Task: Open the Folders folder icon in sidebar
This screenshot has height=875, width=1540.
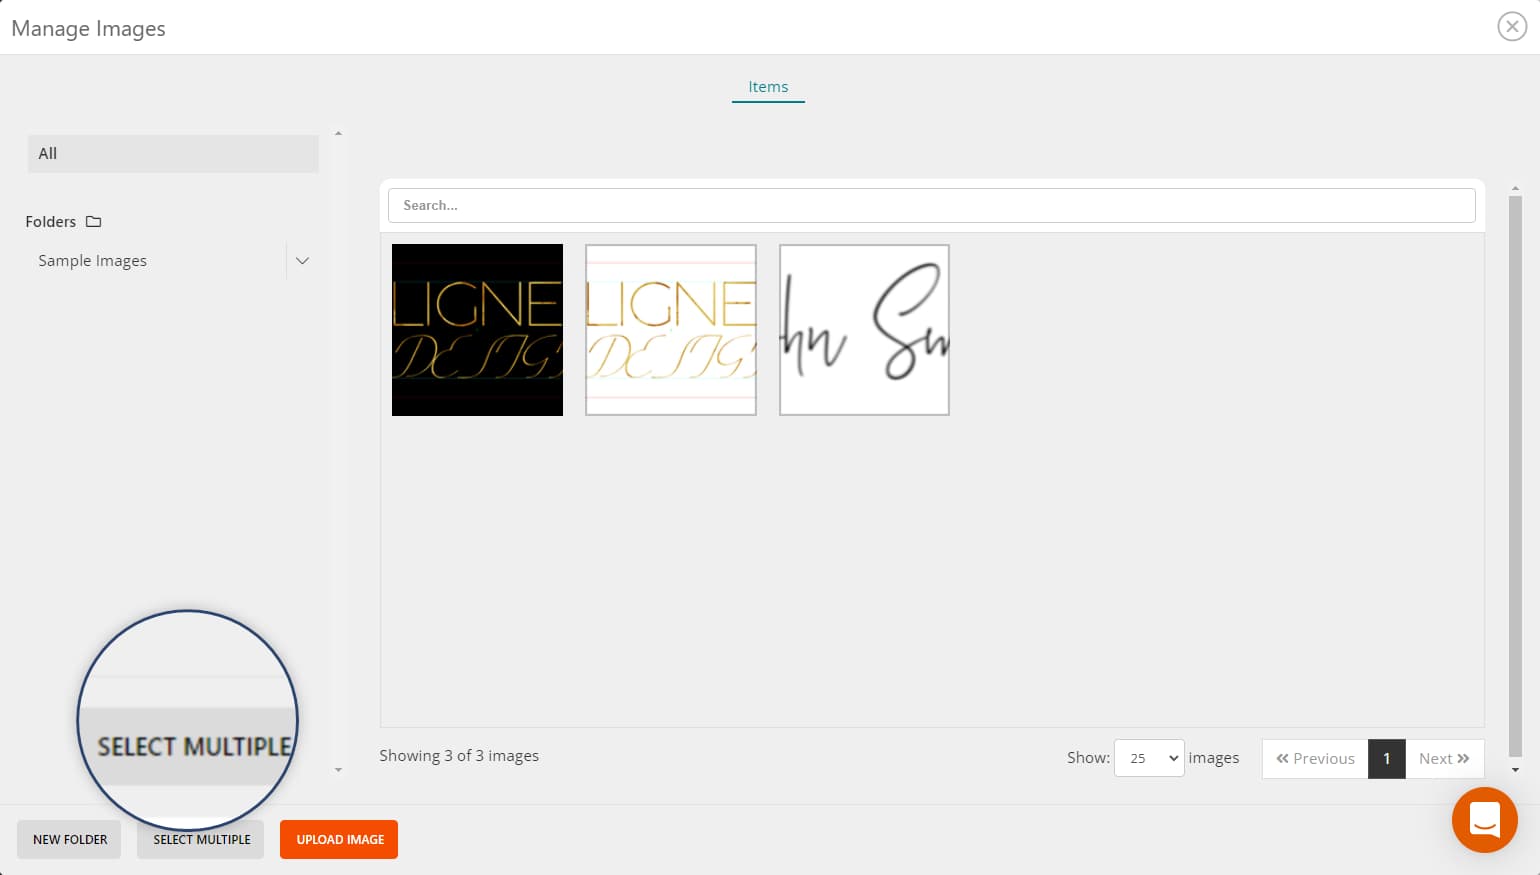Action: (93, 221)
